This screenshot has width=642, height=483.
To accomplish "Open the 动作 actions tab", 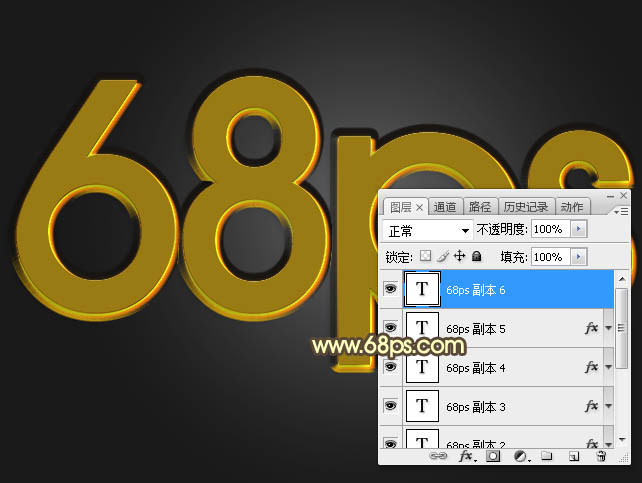I will coord(572,207).
